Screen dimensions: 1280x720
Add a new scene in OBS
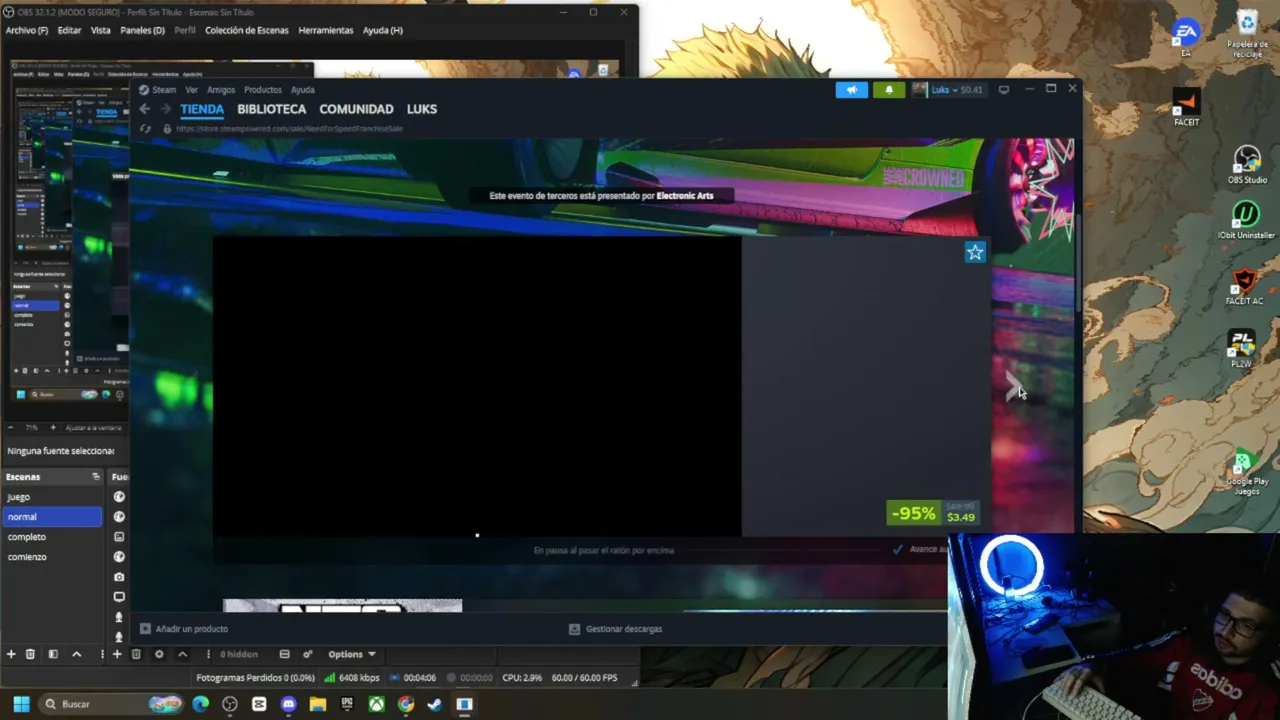point(11,654)
